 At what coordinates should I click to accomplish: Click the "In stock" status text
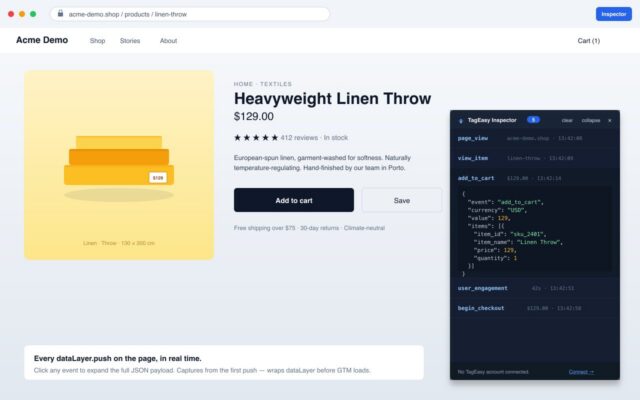336,138
